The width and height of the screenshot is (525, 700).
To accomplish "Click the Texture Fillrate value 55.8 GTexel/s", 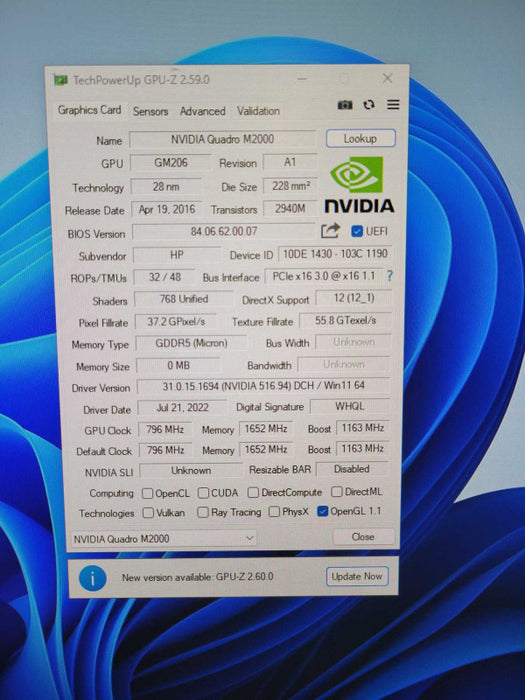I will click(346, 321).
